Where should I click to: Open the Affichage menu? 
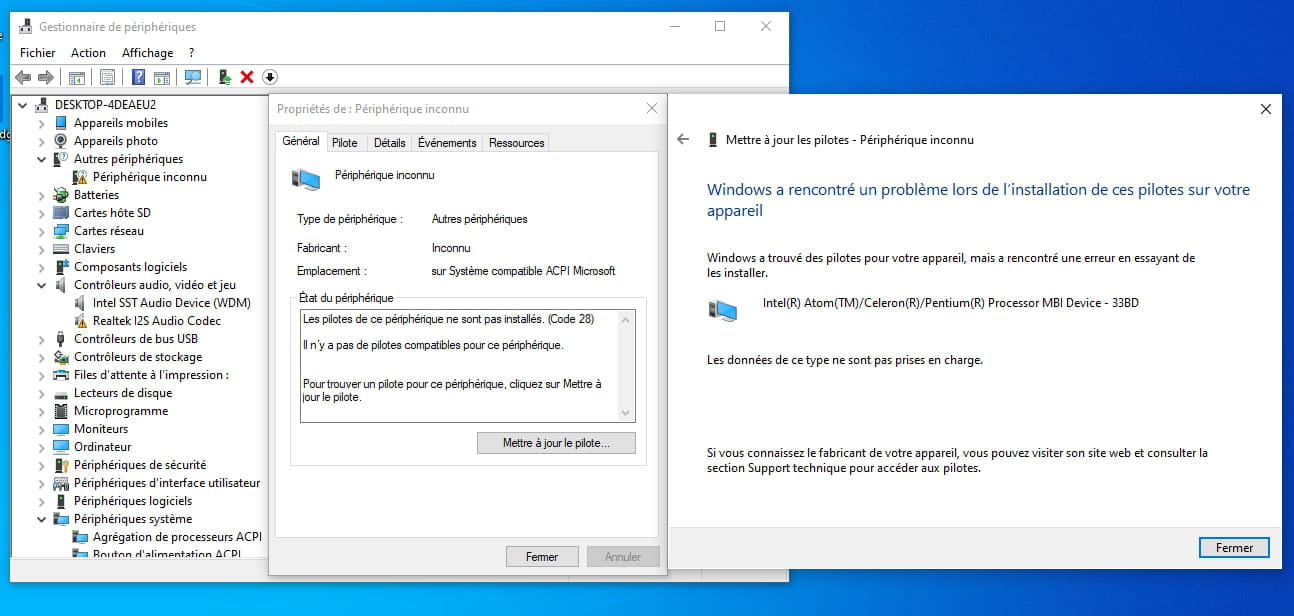[x=147, y=53]
